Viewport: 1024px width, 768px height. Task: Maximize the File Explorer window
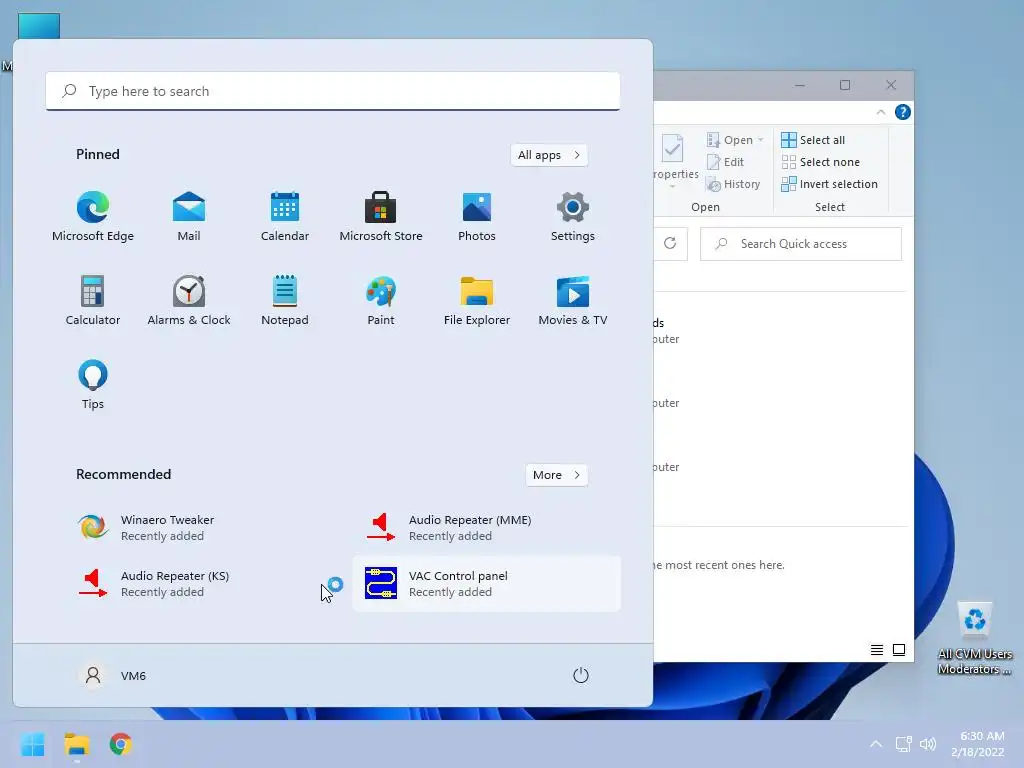pyautogui.click(x=845, y=85)
